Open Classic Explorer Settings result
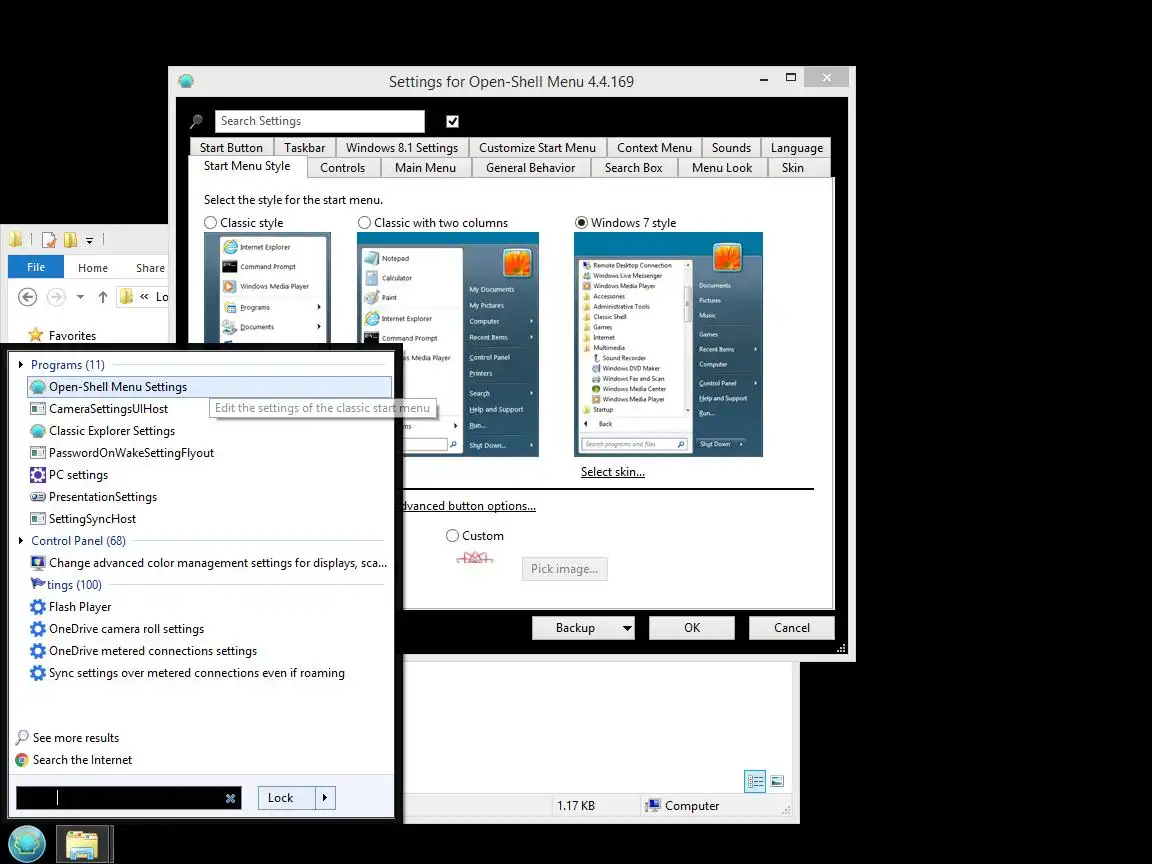Viewport: 1152px width, 864px height. (210, 431)
